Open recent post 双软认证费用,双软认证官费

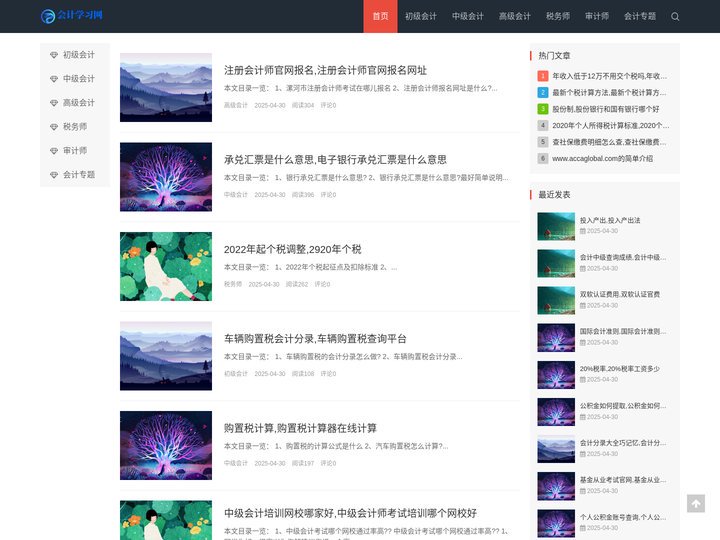pyautogui.click(x=620, y=294)
